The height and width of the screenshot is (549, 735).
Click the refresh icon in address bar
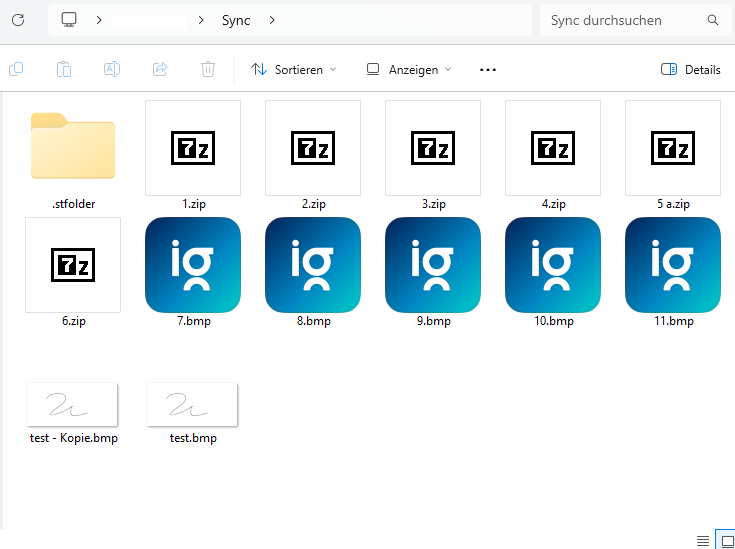tap(18, 20)
